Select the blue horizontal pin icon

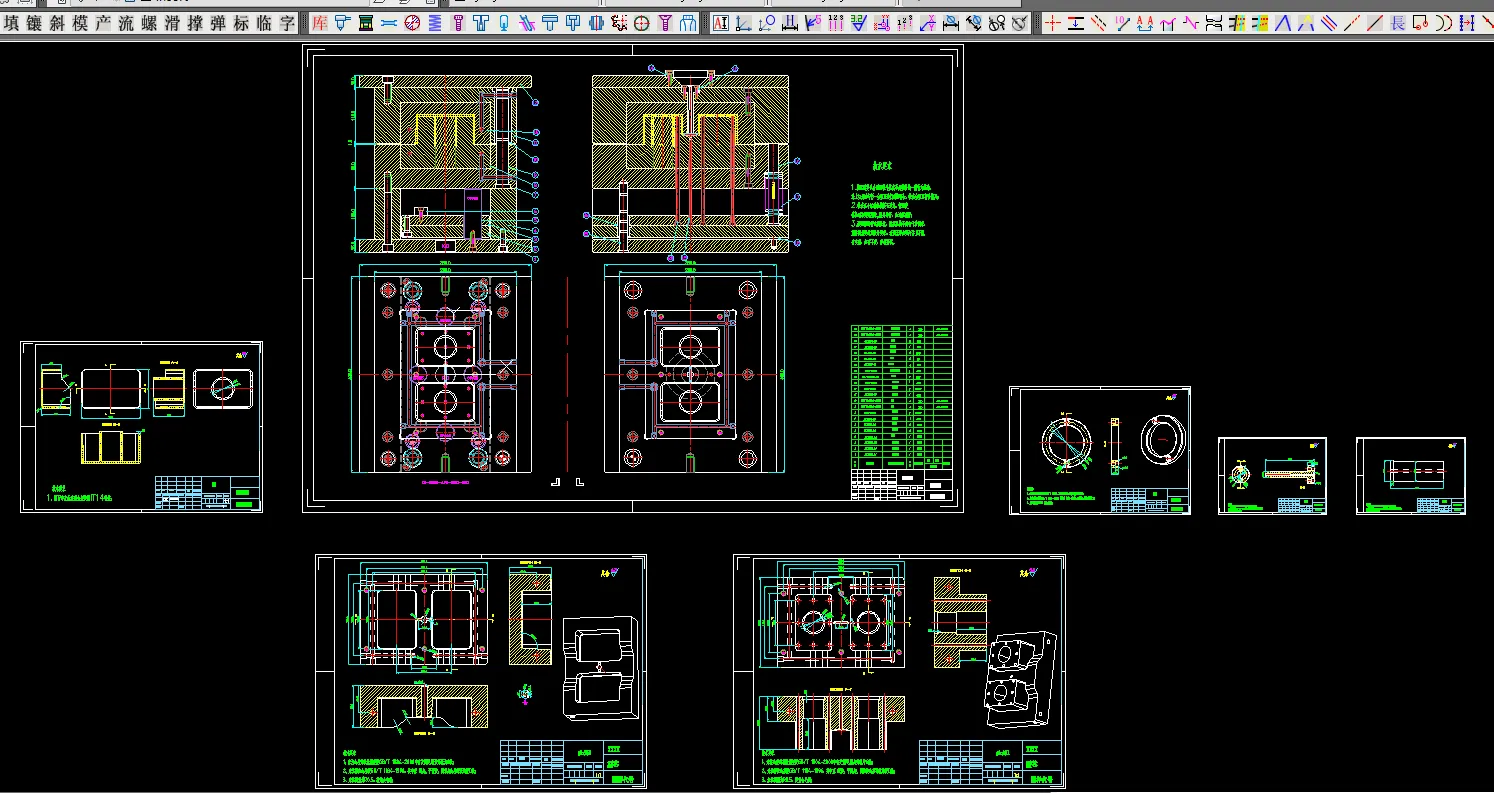tap(388, 23)
